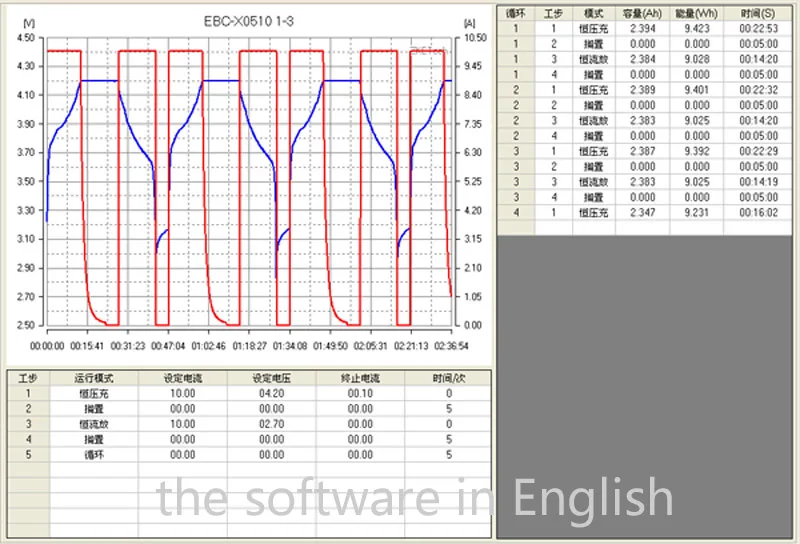
Task: Click cutoff current cell 00.10
Action: tap(360, 393)
